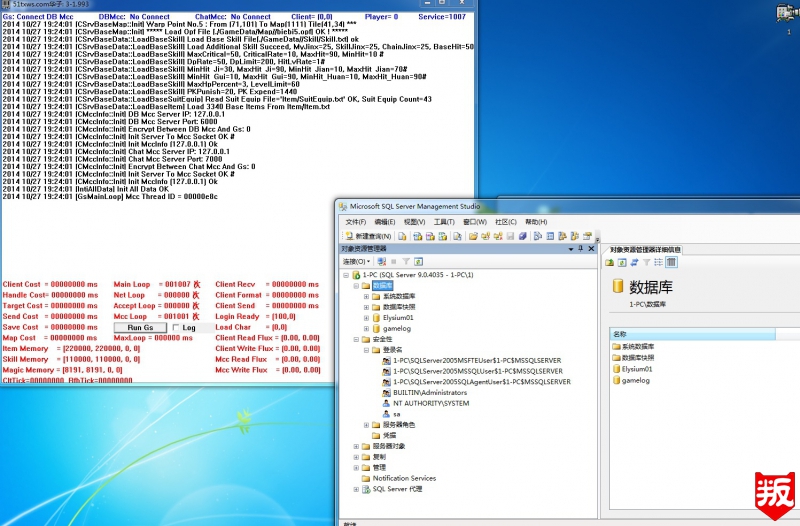Open the 编辑(E) menu
The width and height of the screenshot is (800, 526).
tap(385, 222)
